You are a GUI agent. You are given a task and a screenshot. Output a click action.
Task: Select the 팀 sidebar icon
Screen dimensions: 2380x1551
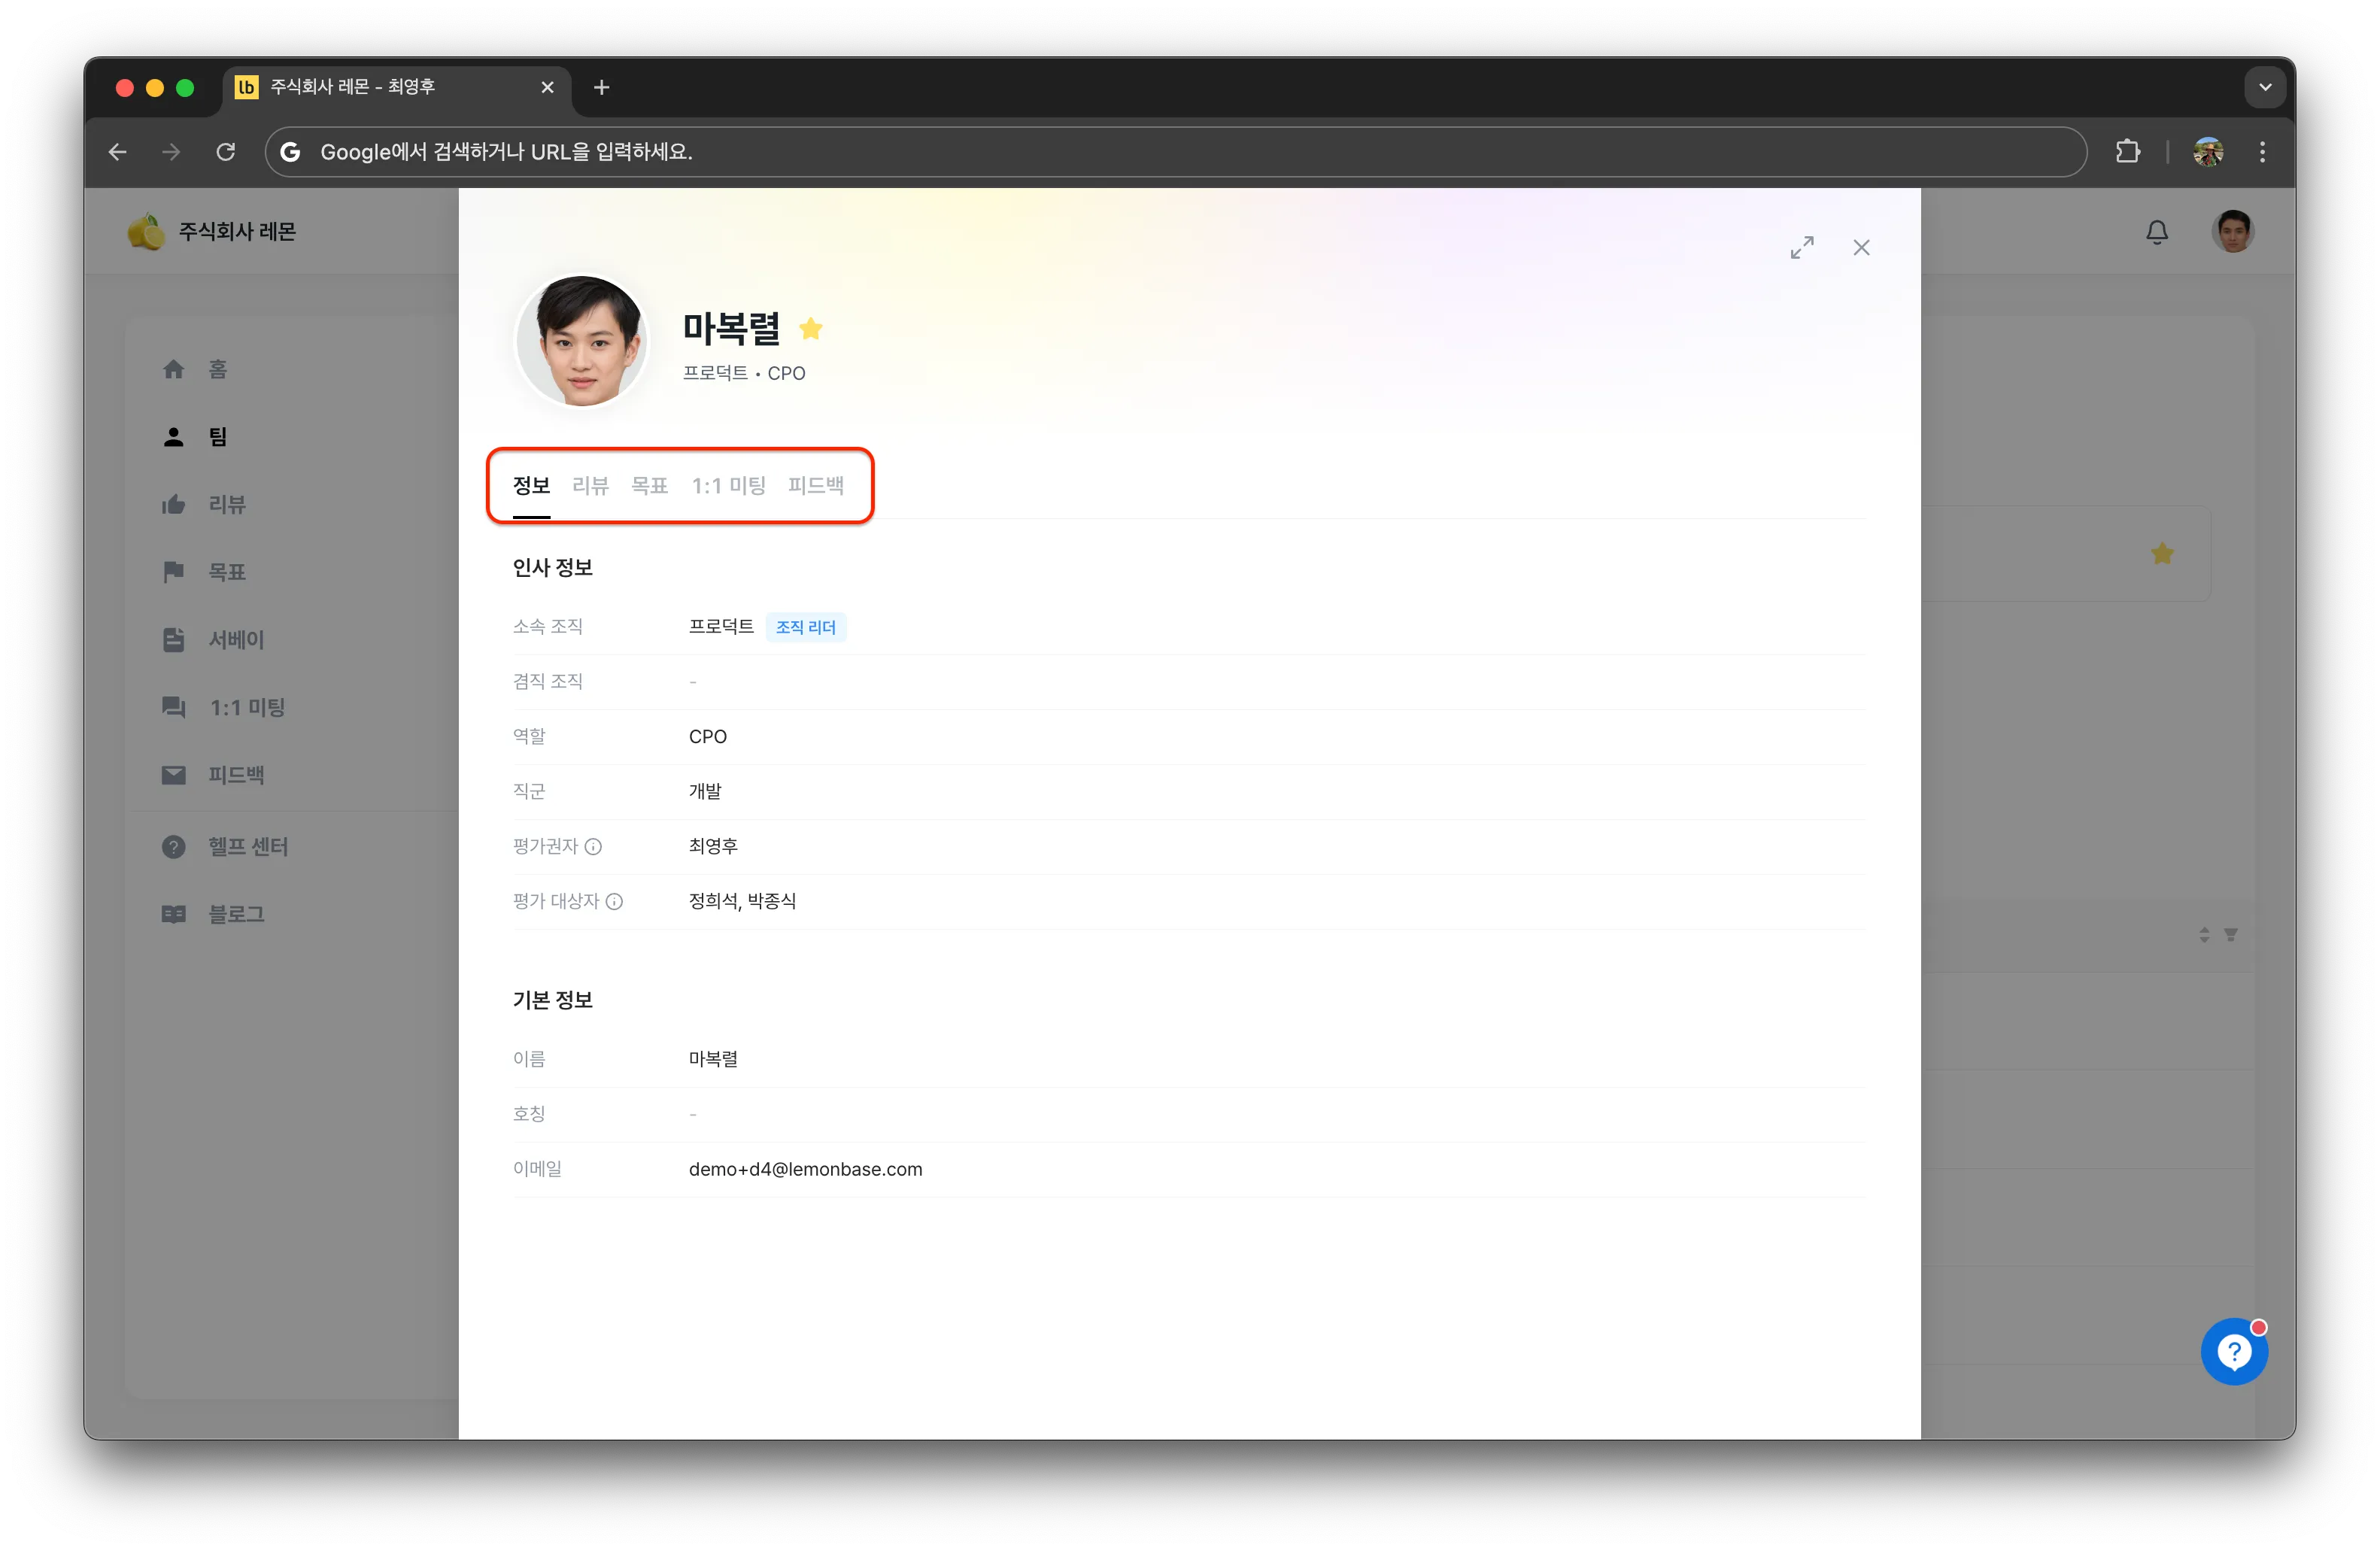[174, 437]
